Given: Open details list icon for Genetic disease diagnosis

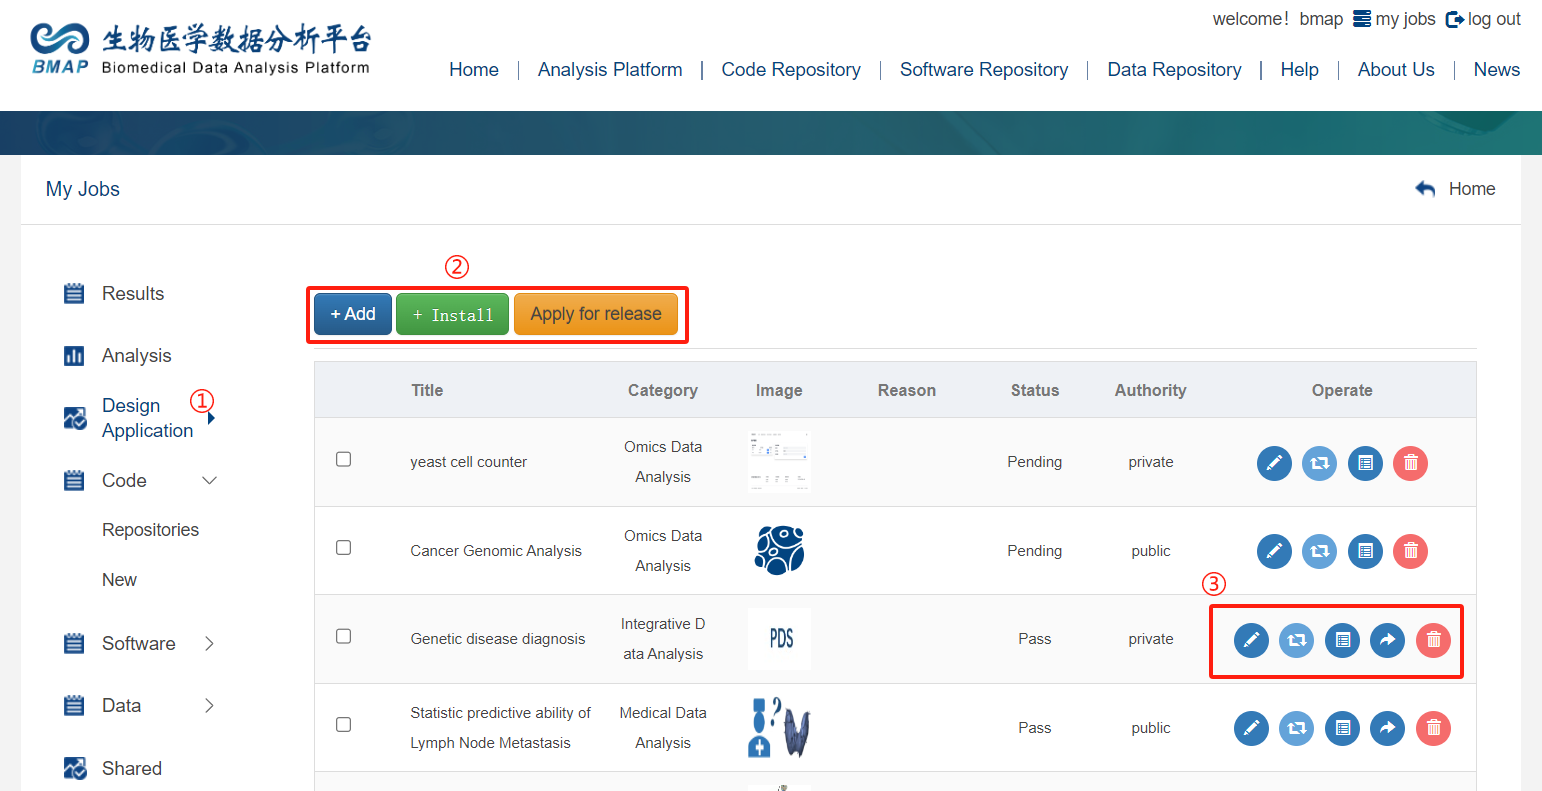Looking at the screenshot, I should coord(1343,640).
